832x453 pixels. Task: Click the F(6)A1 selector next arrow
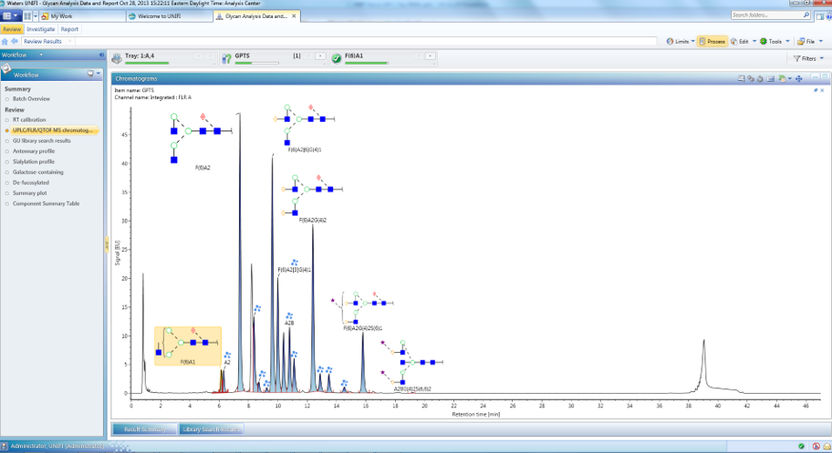430,56
